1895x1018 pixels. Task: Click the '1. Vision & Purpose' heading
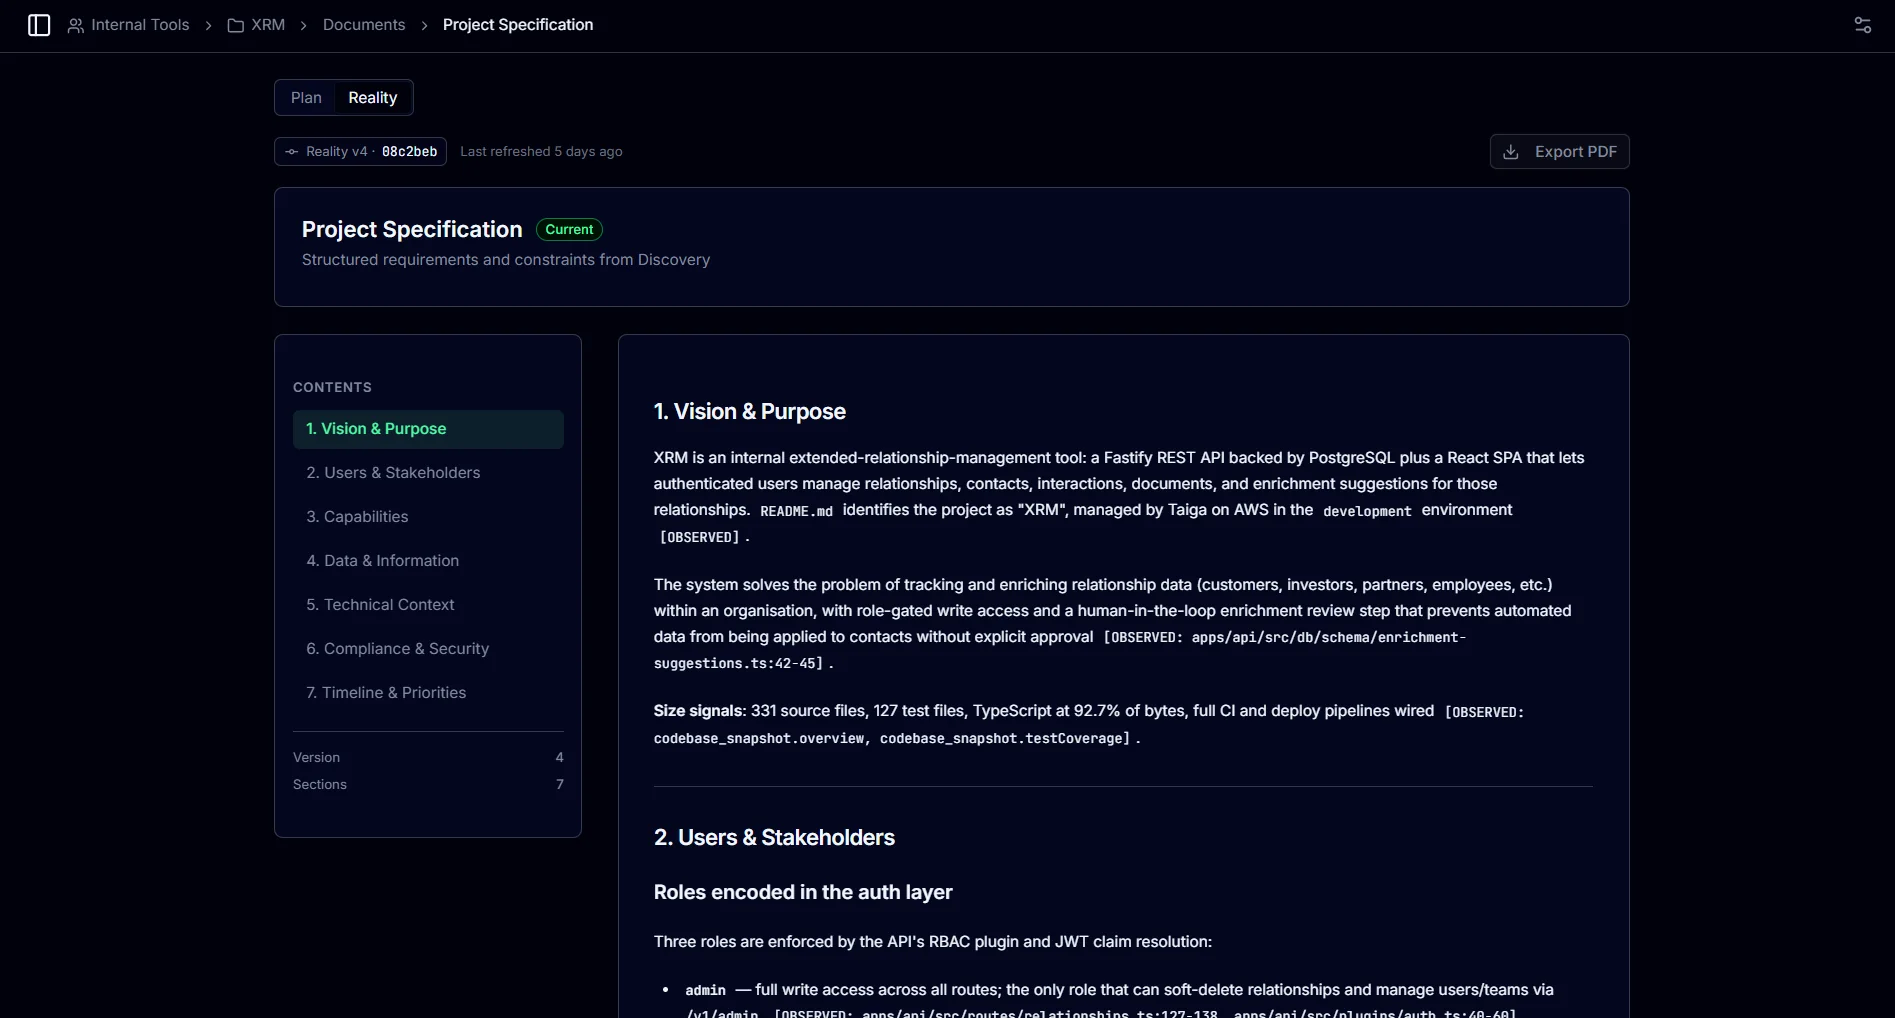point(749,412)
